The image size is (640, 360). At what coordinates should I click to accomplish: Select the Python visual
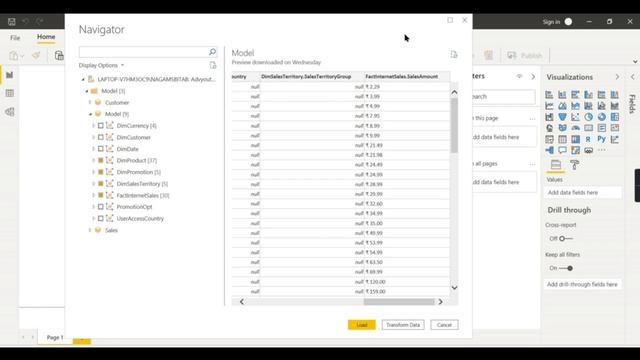coord(602,139)
